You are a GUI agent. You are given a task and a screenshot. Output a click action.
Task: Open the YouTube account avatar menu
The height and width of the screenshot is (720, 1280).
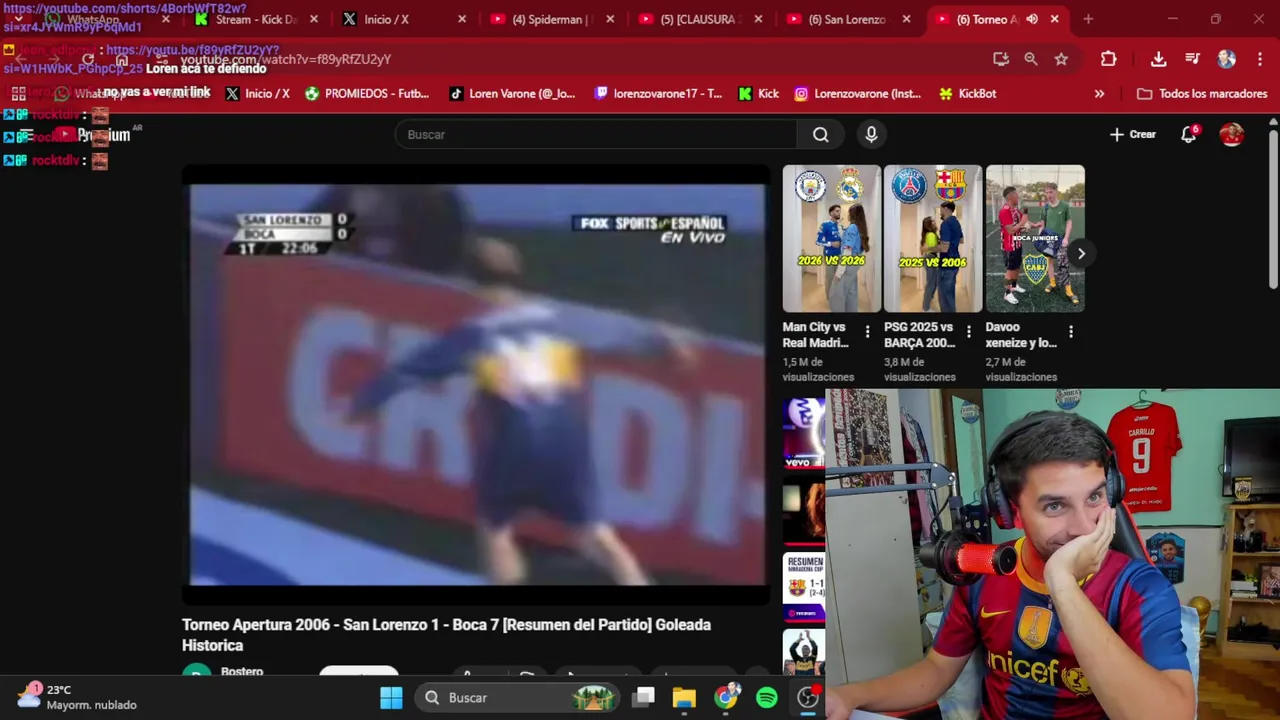pyautogui.click(x=1231, y=134)
